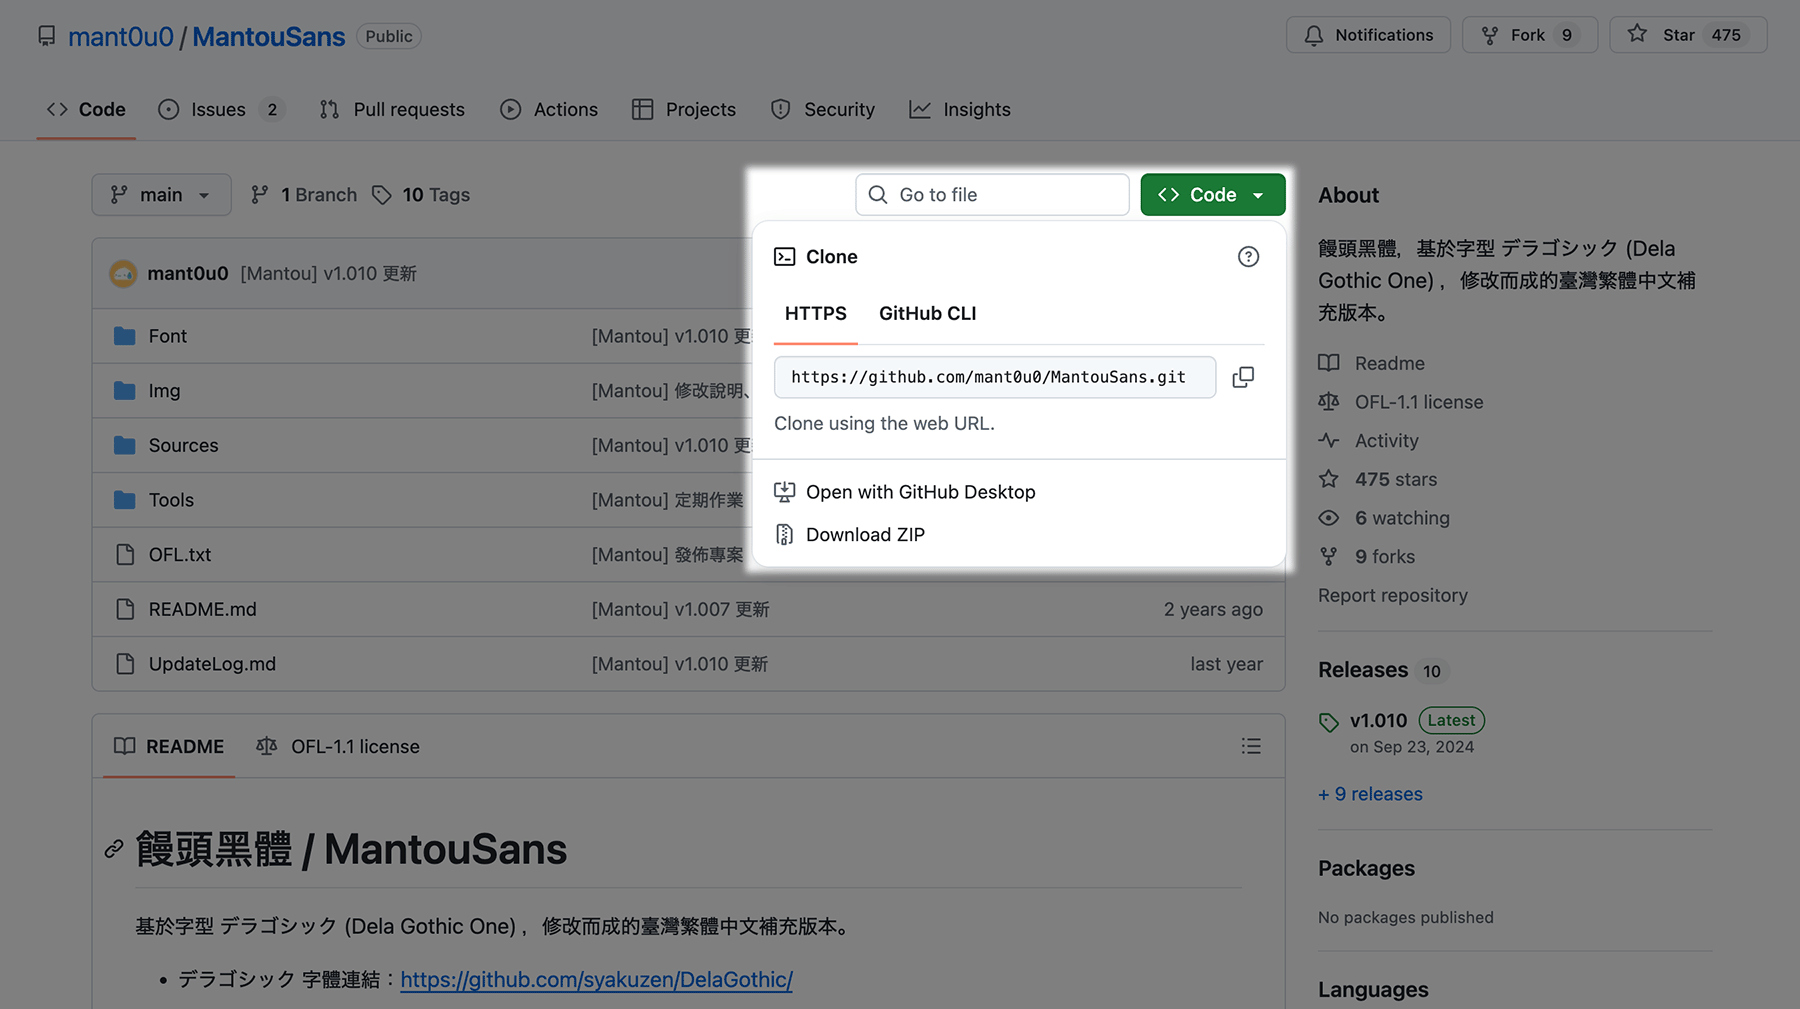1800x1009 pixels.
Task: Click the OFL-1.1 license scales icon
Action: pos(1329,402)
